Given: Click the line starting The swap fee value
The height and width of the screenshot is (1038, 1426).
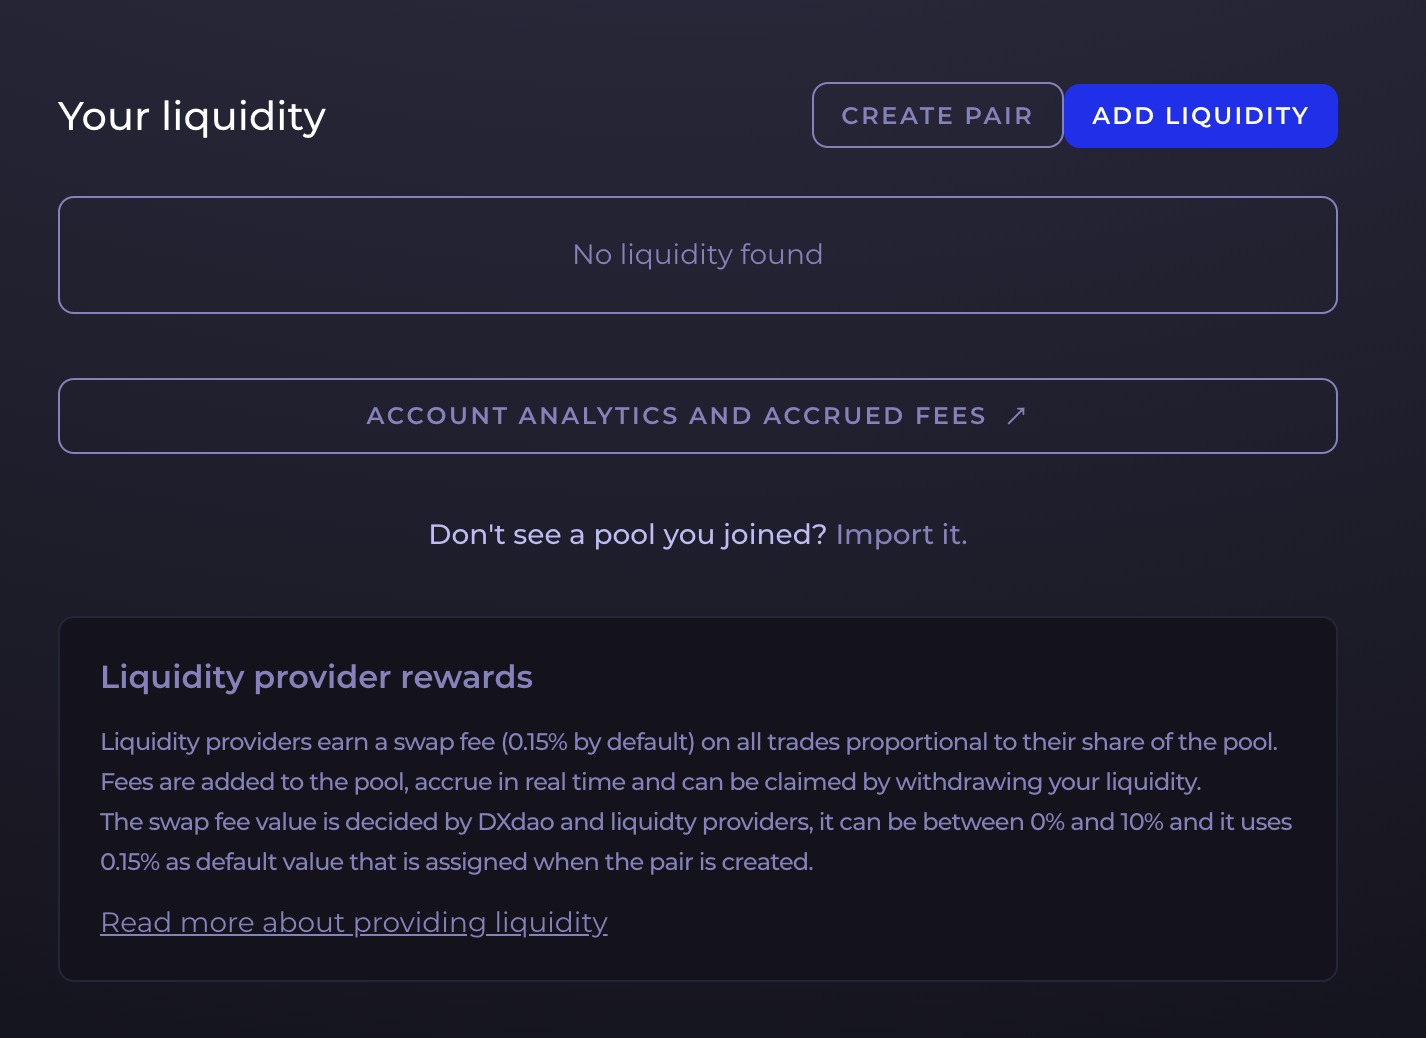Looking at the screenshot, I should tap(696, 822).
